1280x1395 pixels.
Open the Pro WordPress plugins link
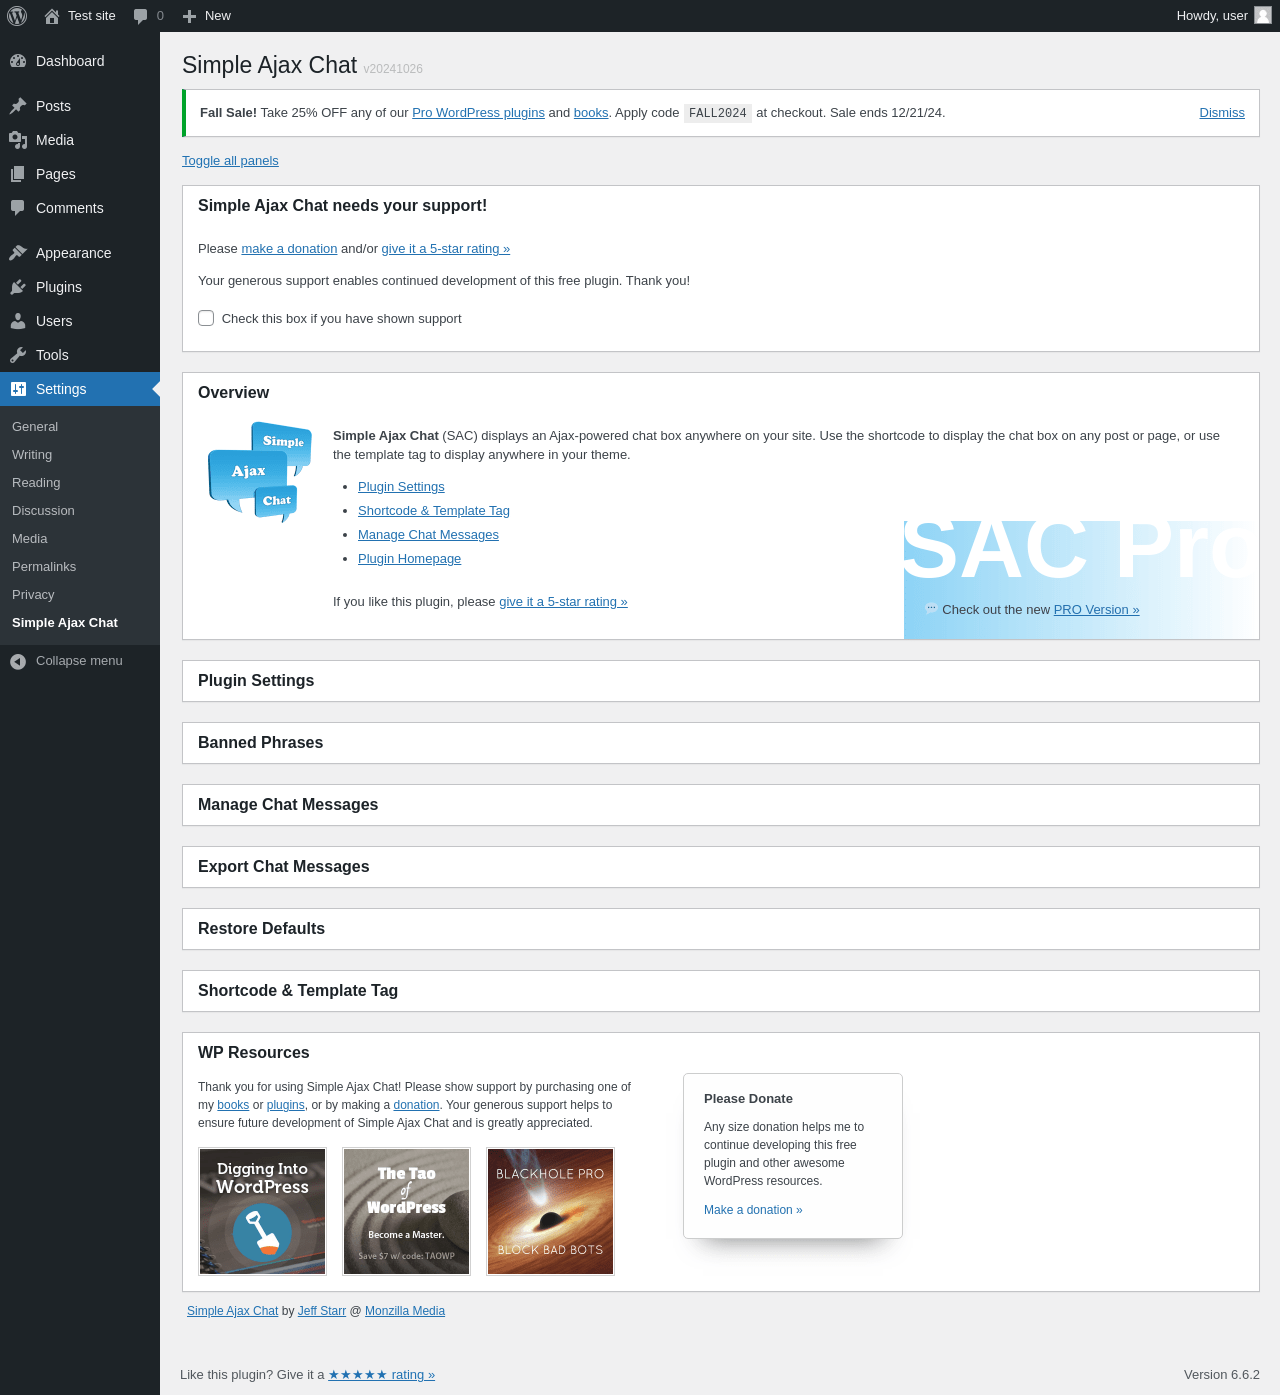(x=478, y=113)
